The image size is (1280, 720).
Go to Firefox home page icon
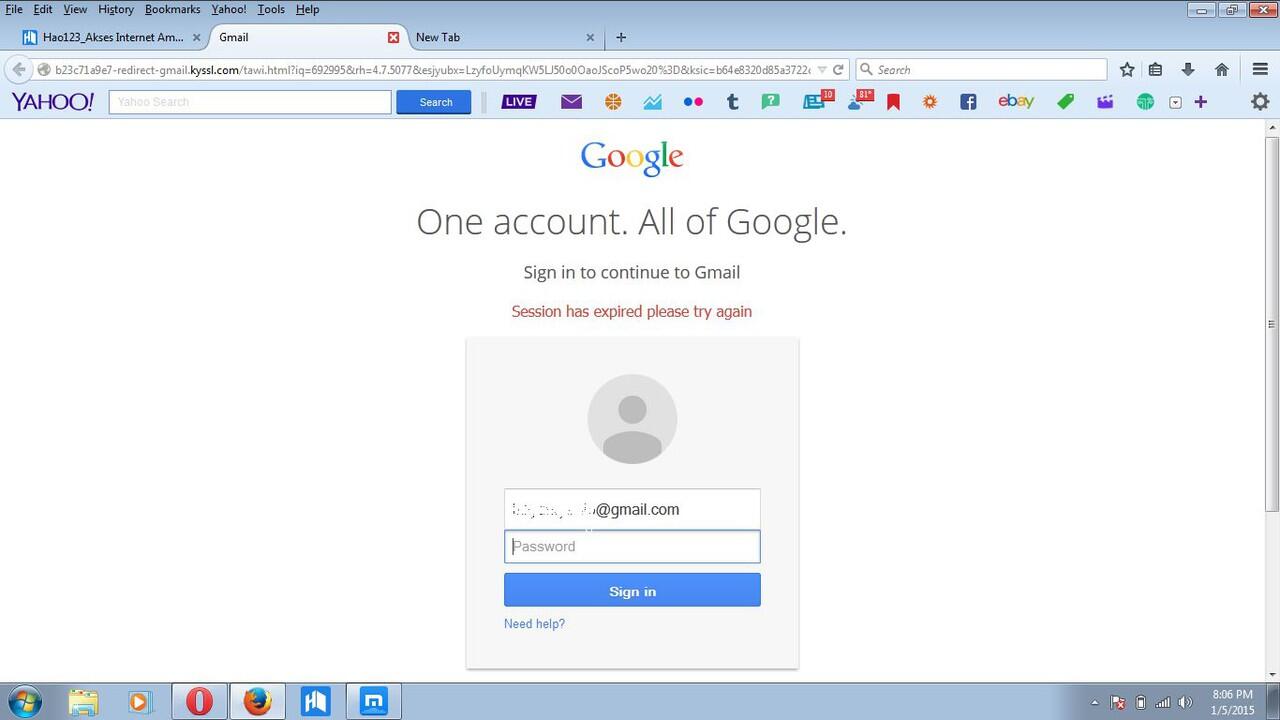[x=1221, y=69]
